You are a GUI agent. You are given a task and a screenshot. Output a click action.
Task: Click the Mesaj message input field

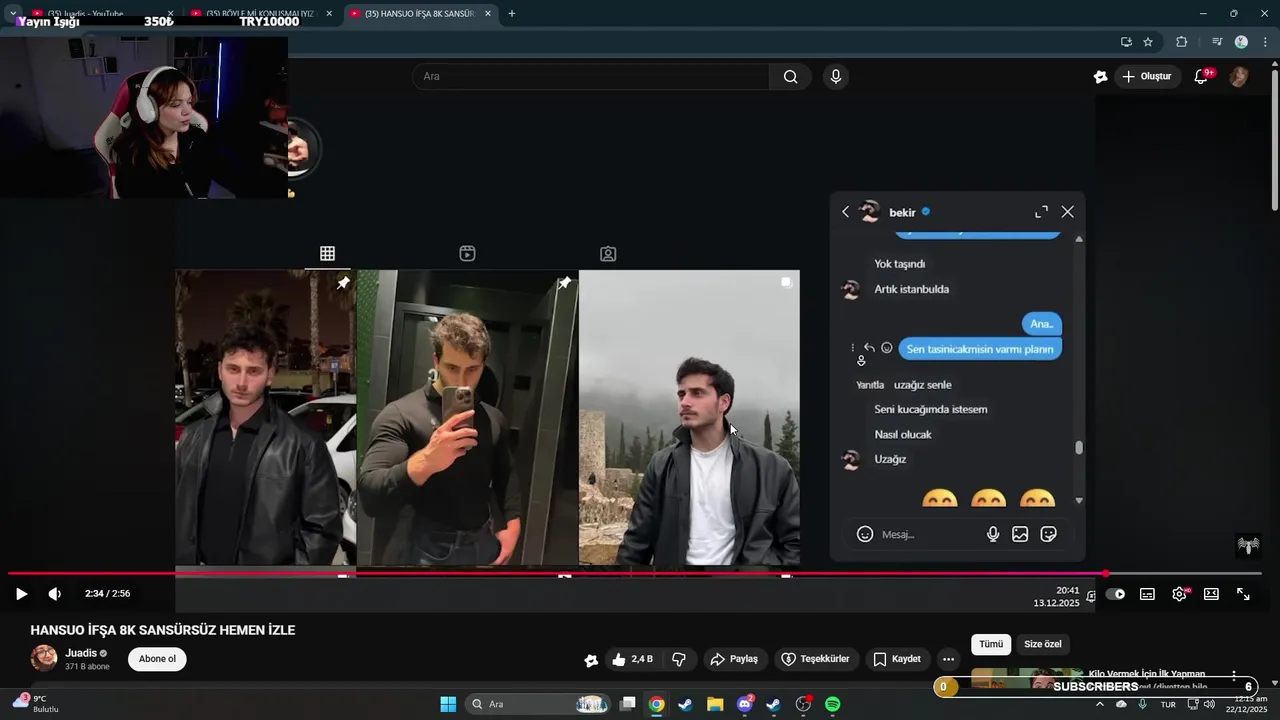pos(928,535)
